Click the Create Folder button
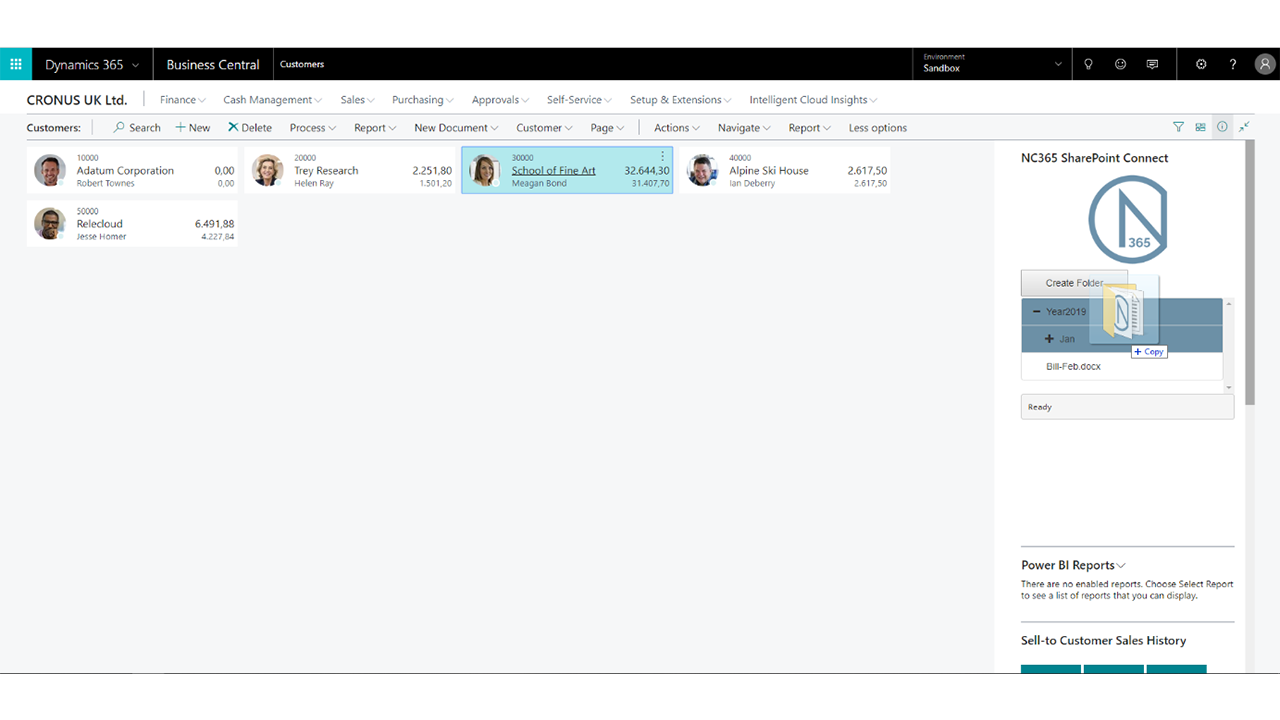The image size is (1280, 720). 1074,283
